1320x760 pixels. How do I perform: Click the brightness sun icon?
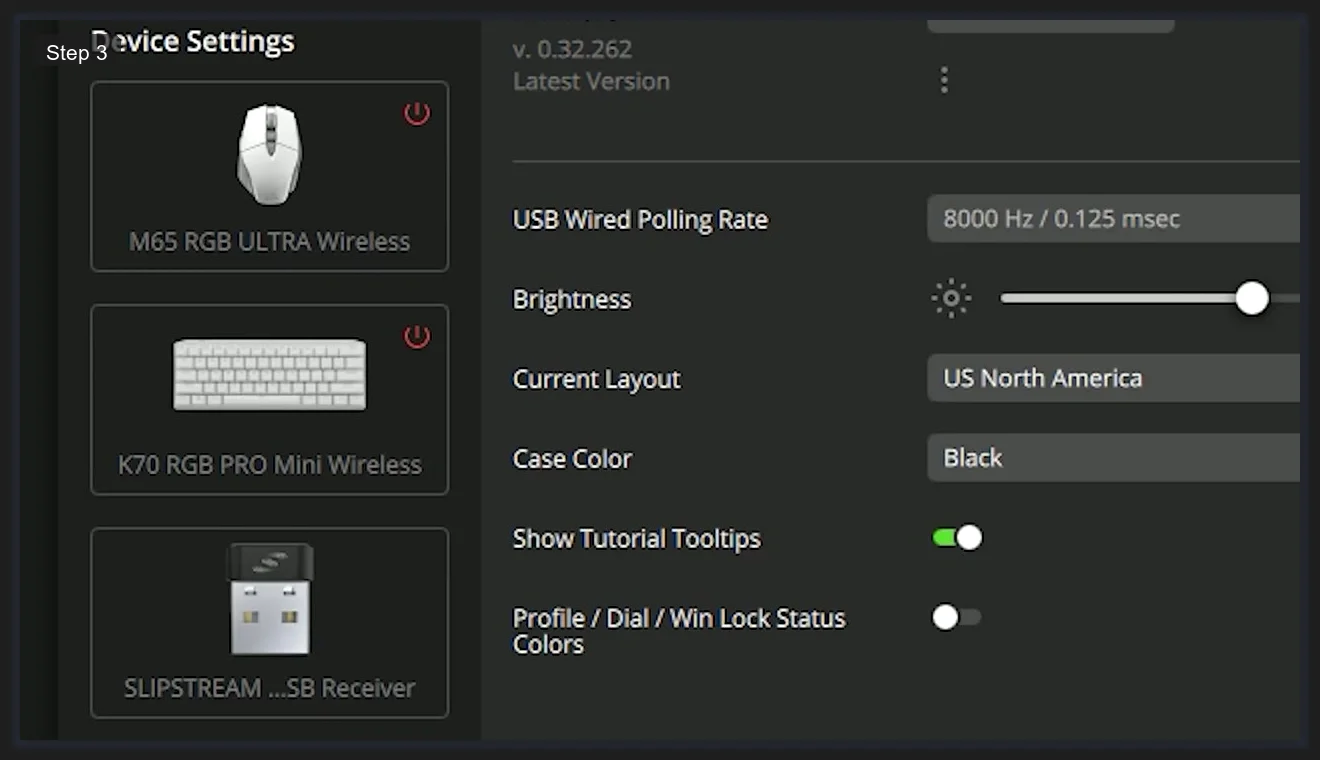coord(949,298)
